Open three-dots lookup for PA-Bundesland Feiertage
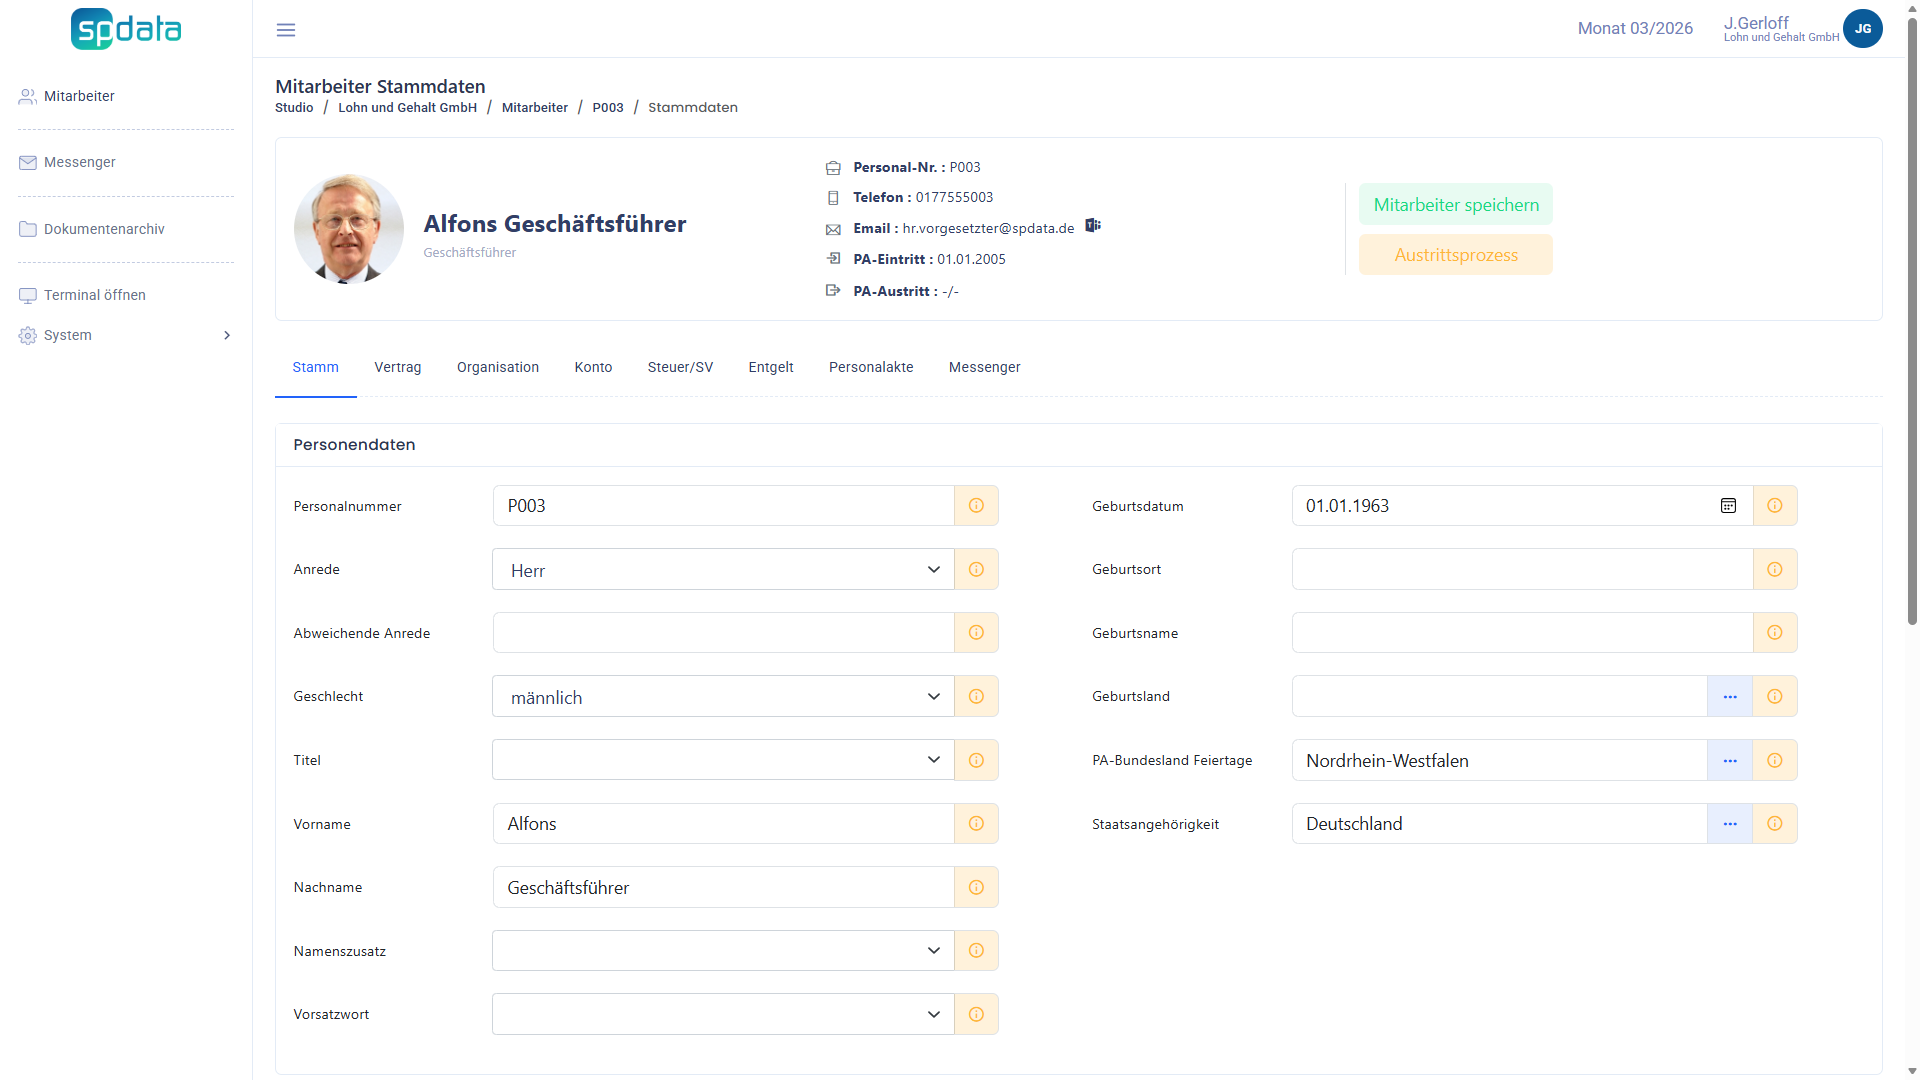1920x1080 pixels. [1730, 761]
